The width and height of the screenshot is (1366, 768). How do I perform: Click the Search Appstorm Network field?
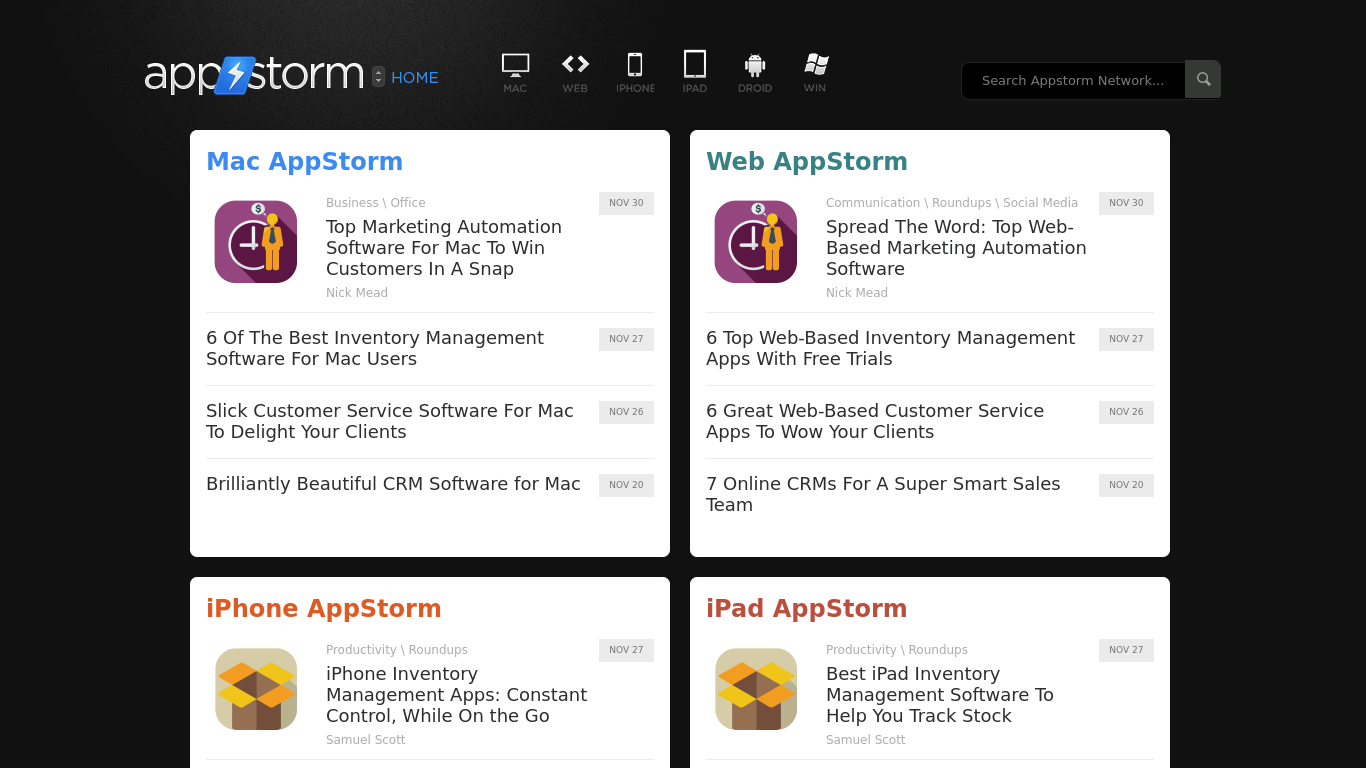pos(1073,80)
